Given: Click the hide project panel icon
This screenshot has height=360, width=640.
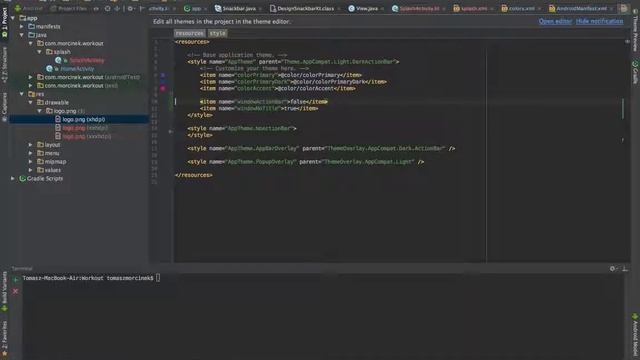Looking at the screenshot, I should (142, 8).
